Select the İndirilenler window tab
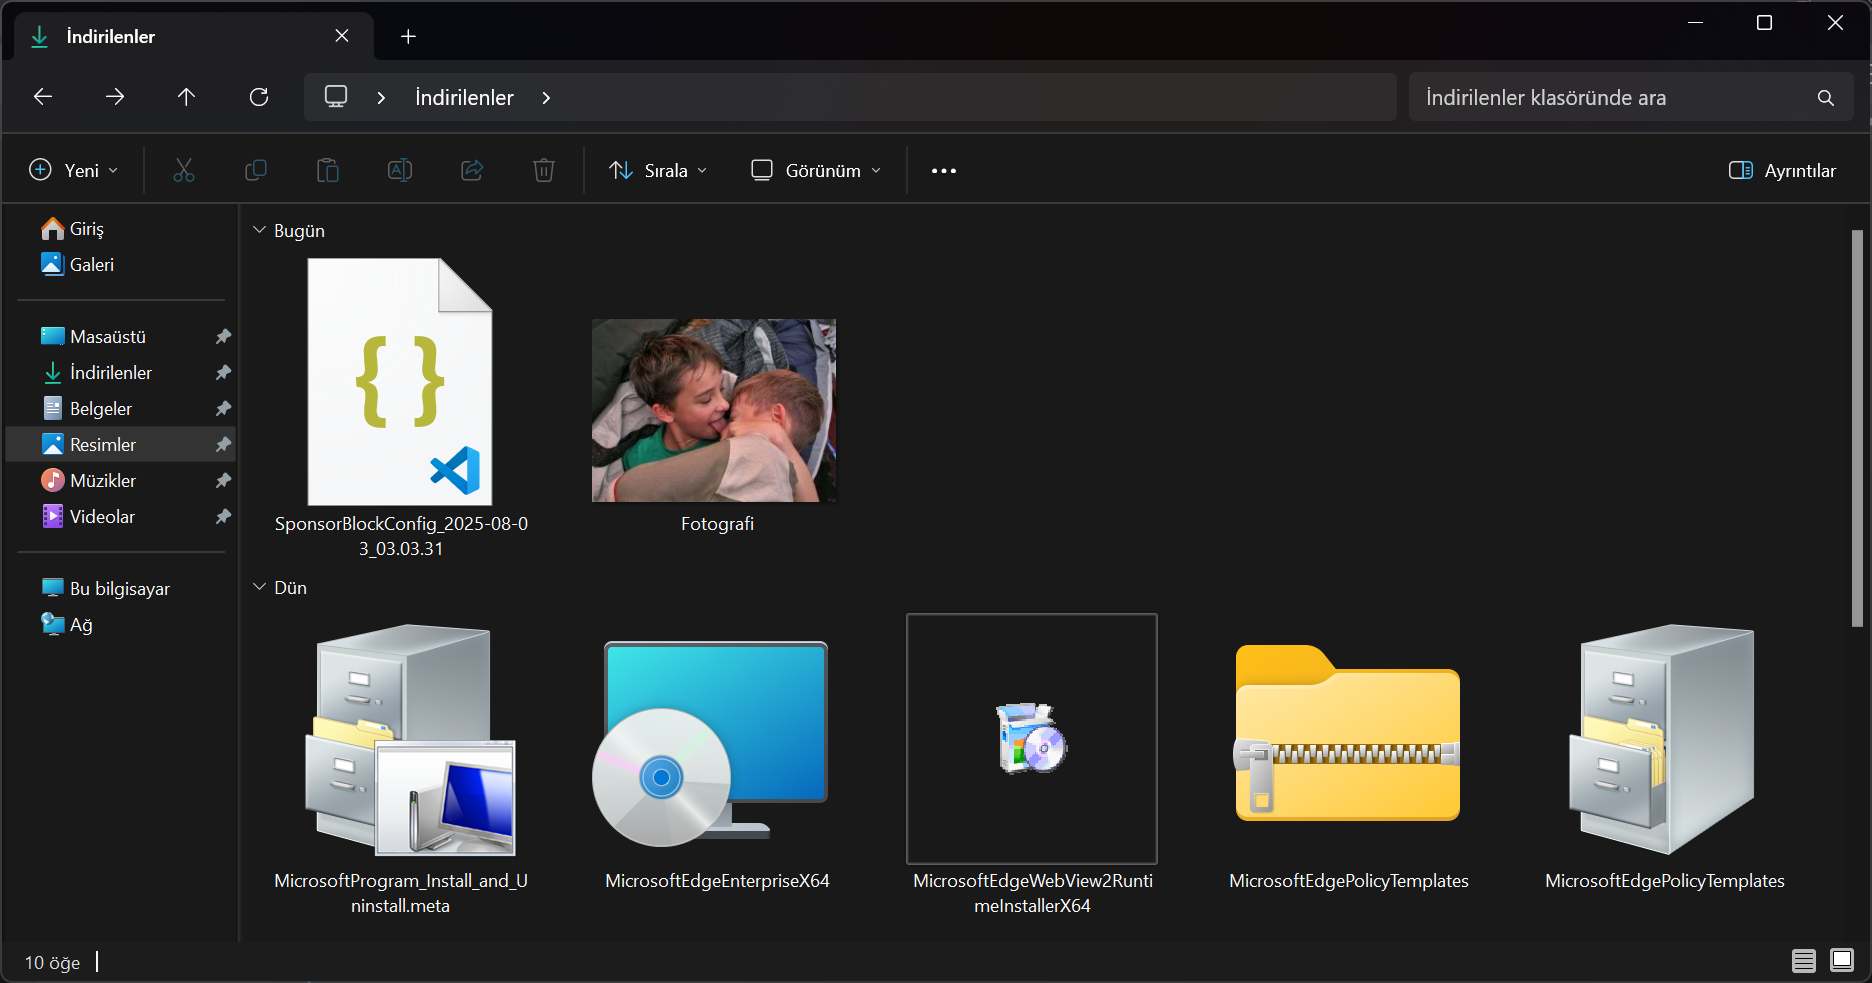 [x=194, y=37]
